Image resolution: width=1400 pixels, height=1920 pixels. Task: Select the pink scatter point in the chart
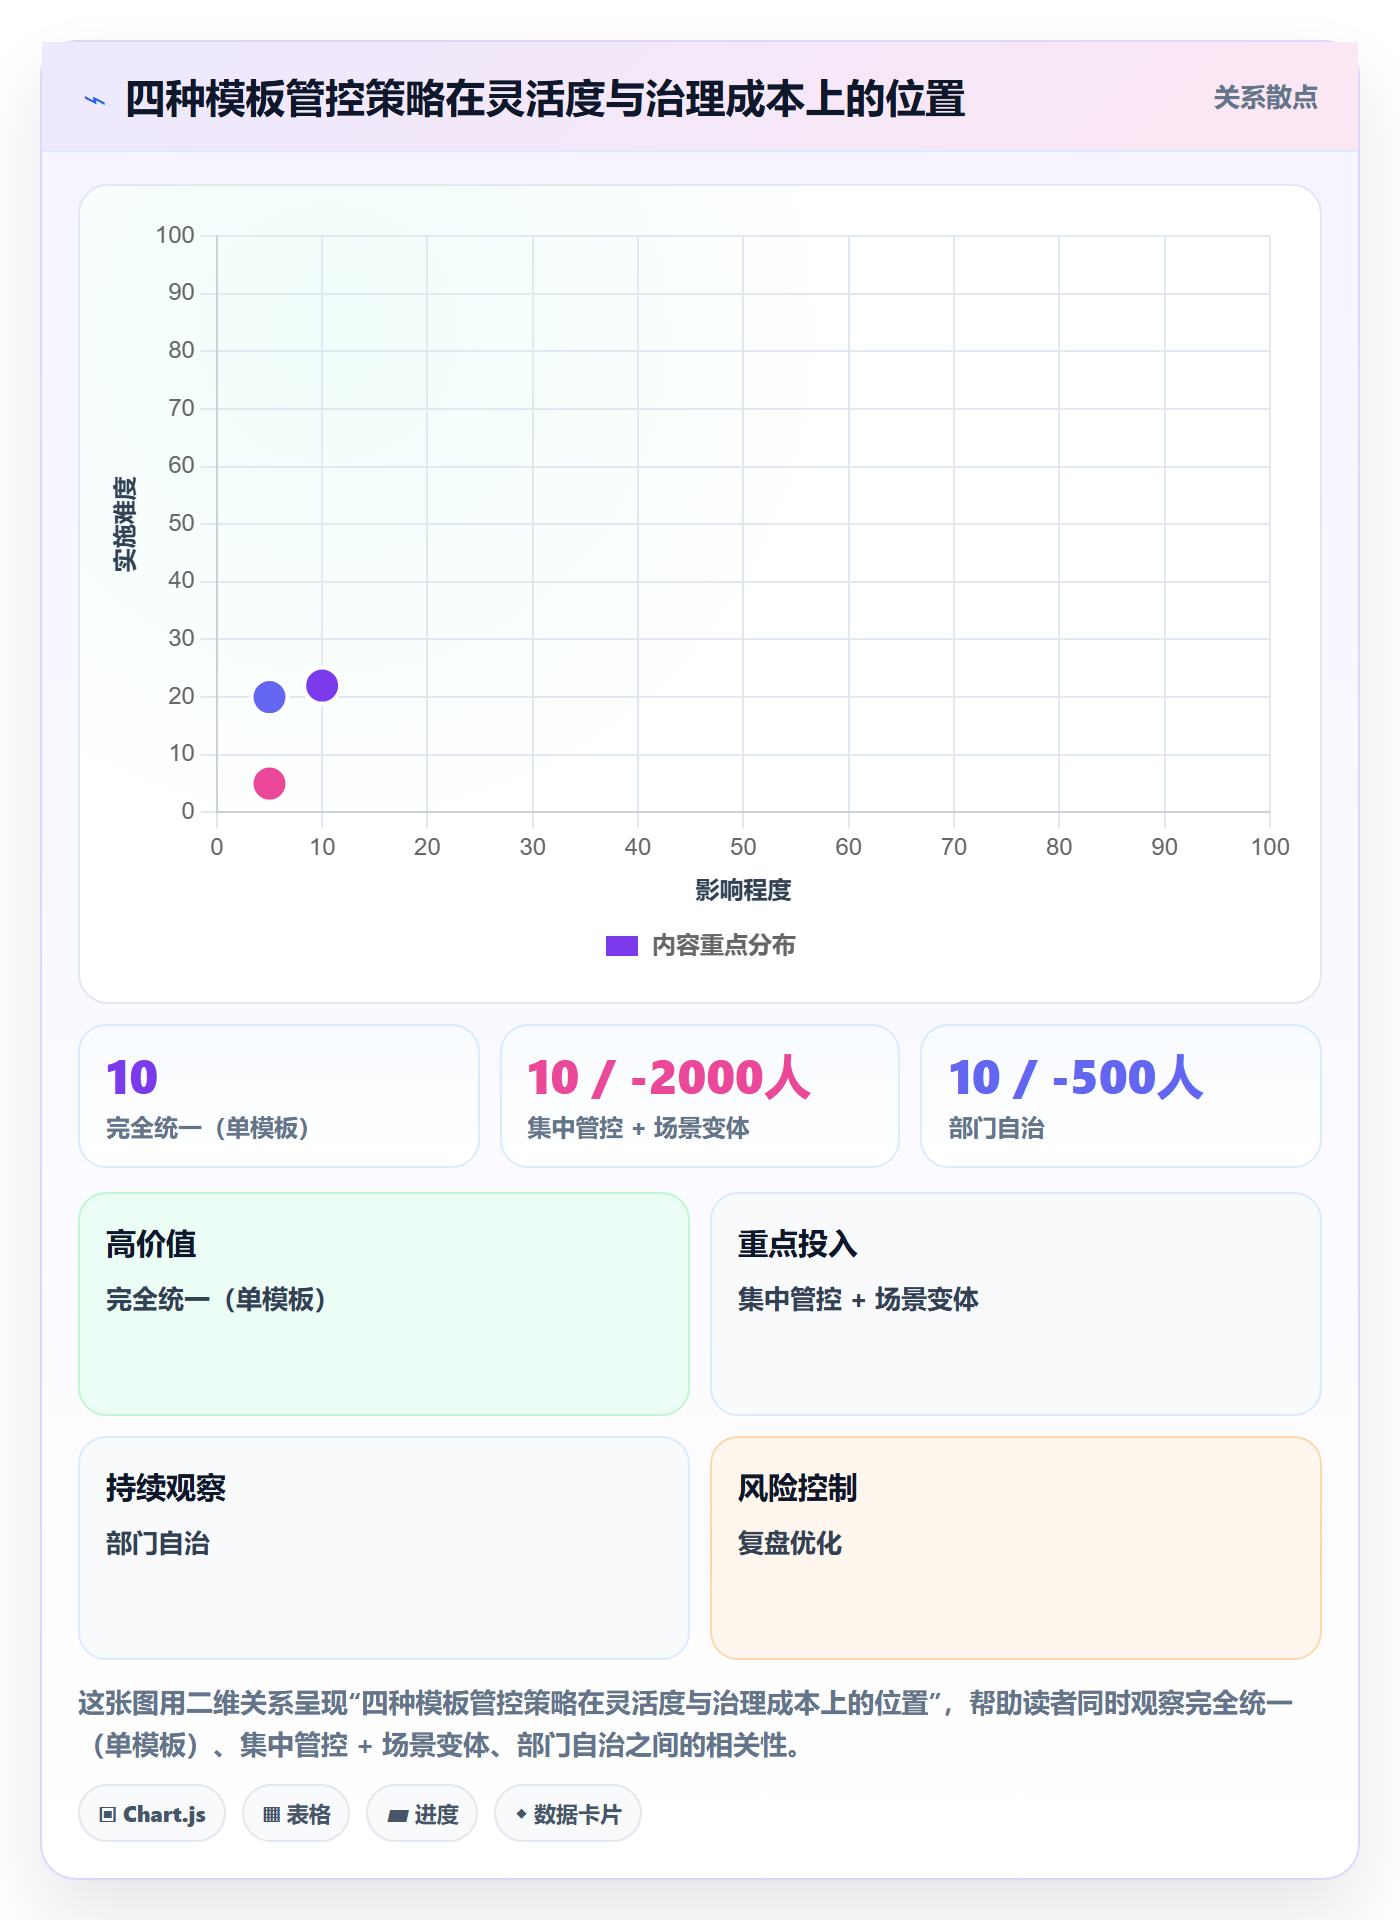pos(269,783)
